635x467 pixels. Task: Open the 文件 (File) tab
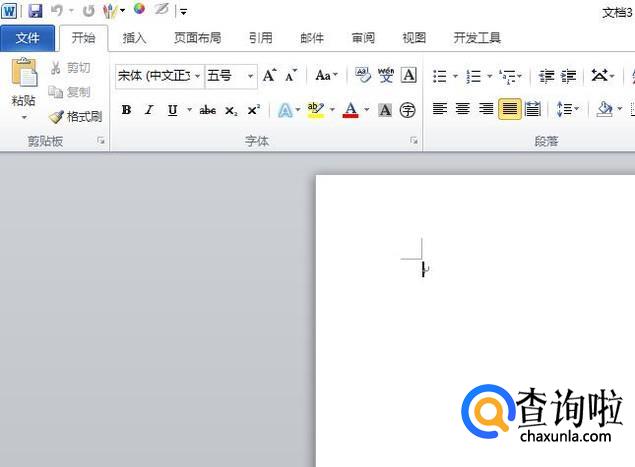pos(28,38)
